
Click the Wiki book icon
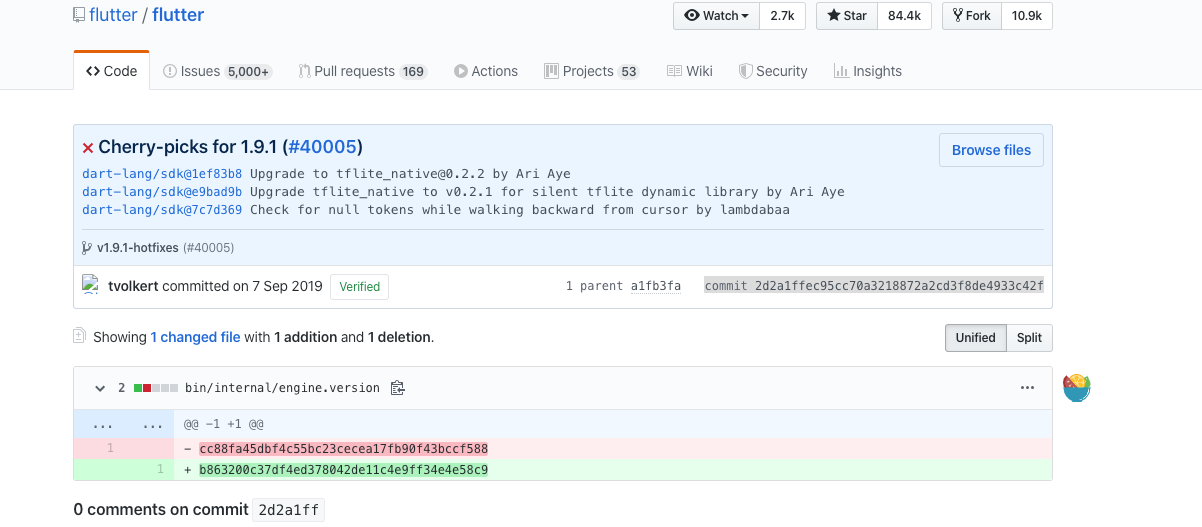(674, 71)
